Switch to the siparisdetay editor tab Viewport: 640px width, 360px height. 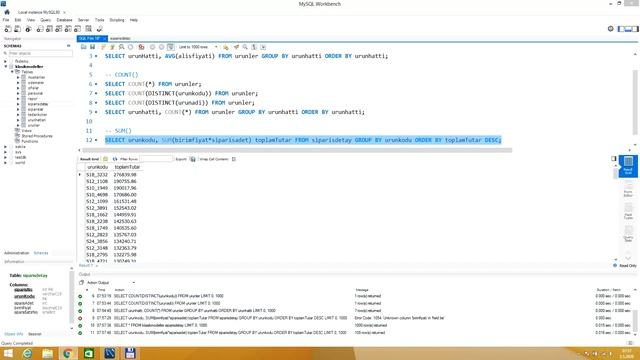click(x=120, y=38)
